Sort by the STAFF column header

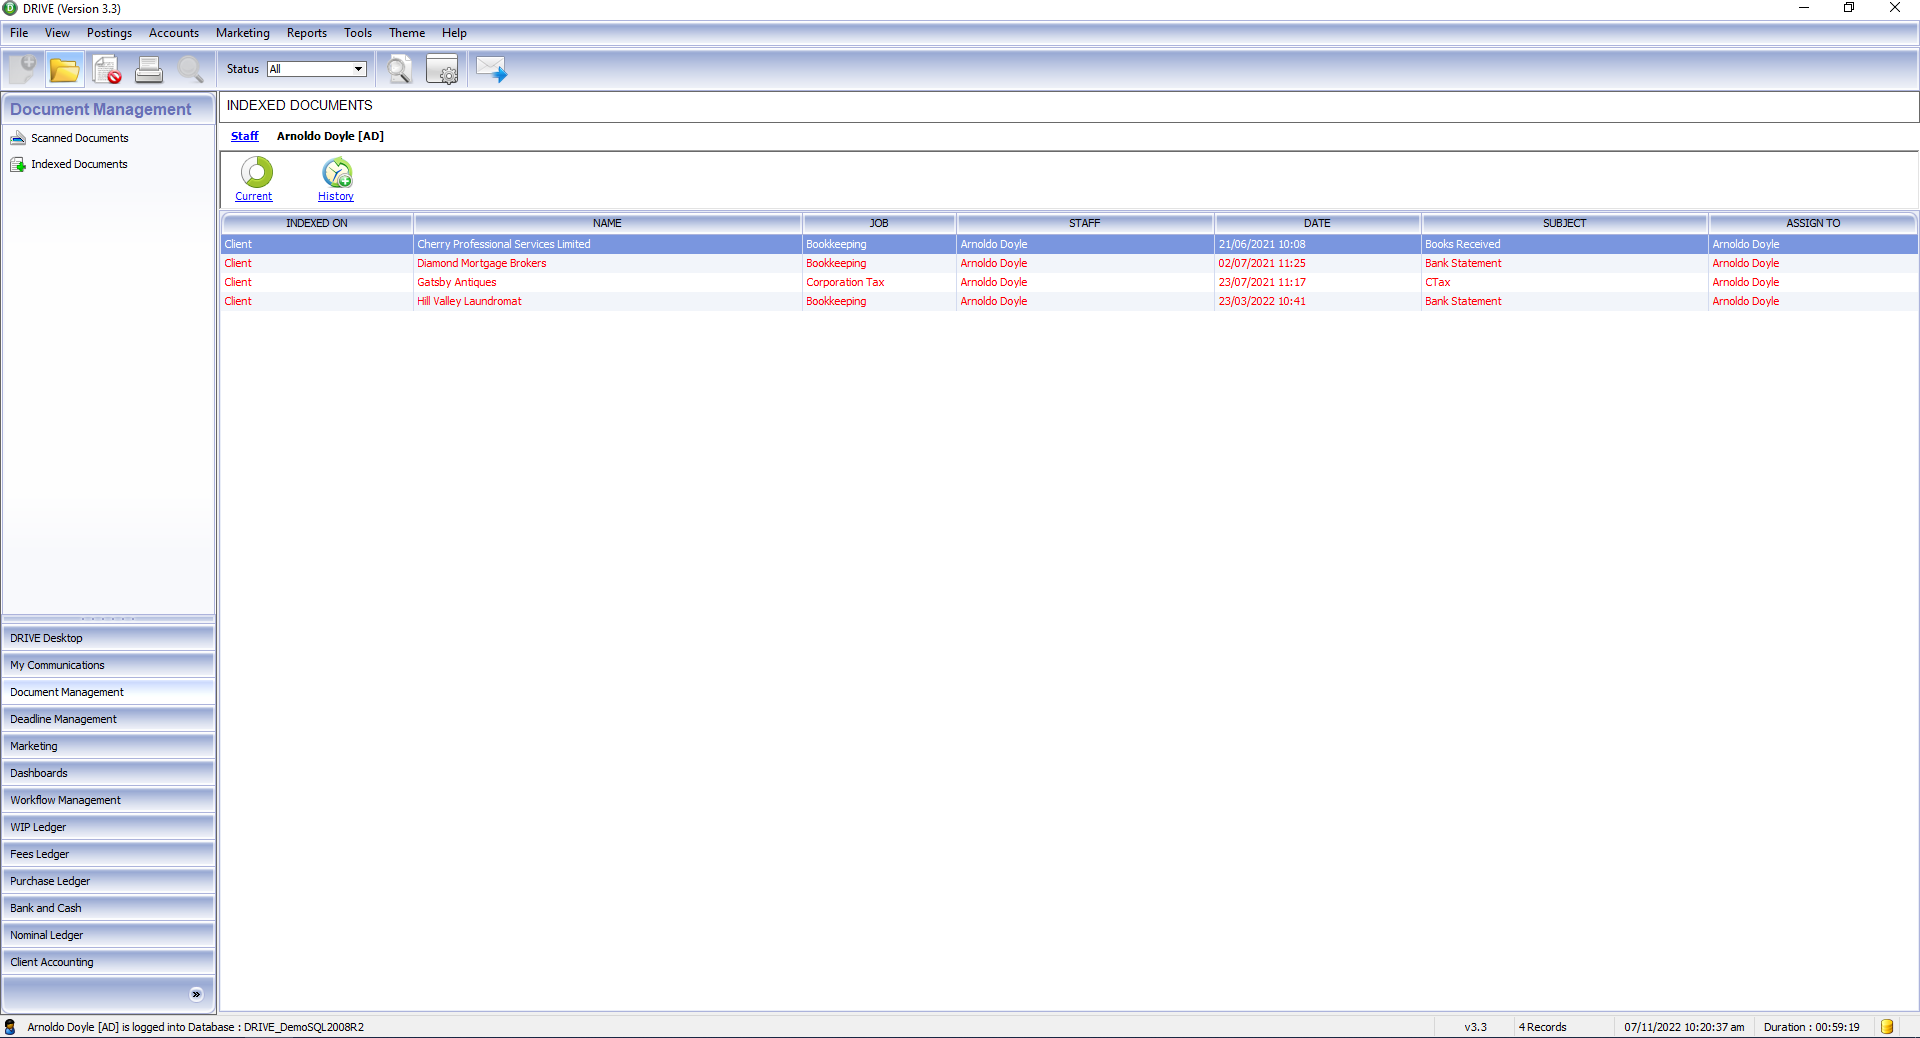tap(1085, 223)
